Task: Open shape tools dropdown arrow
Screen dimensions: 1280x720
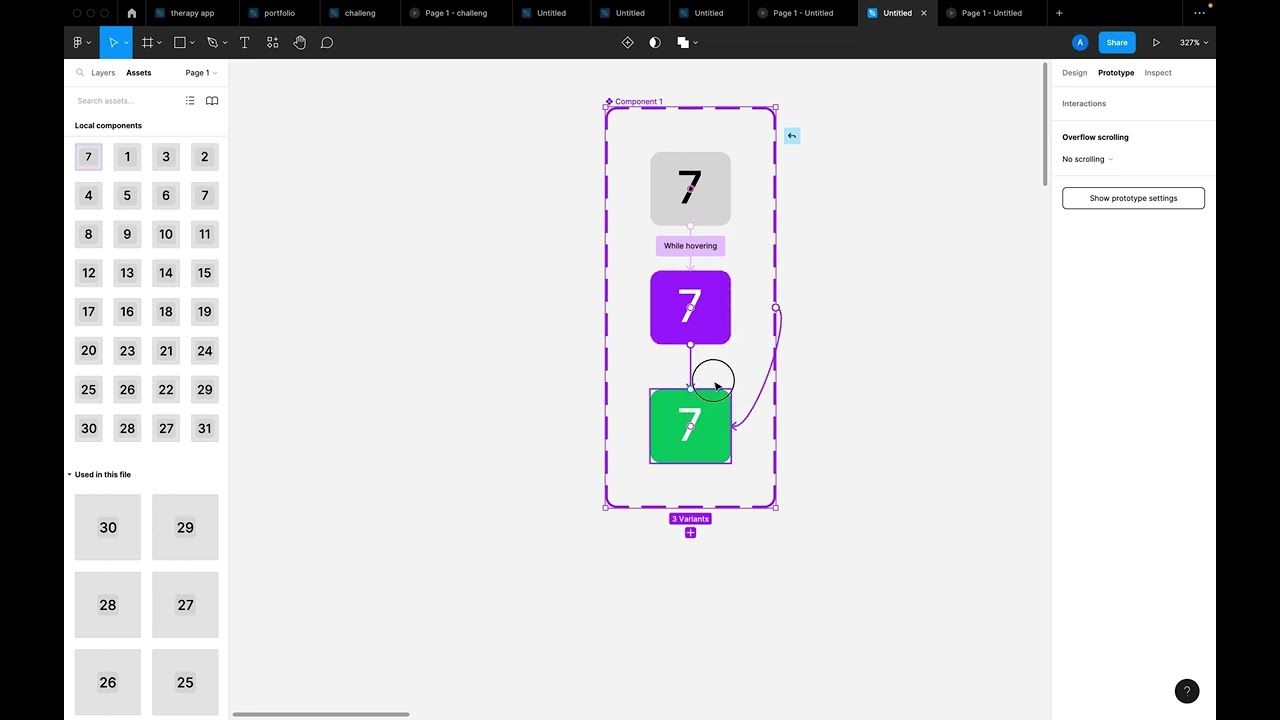Action: (x=192, y=43)
